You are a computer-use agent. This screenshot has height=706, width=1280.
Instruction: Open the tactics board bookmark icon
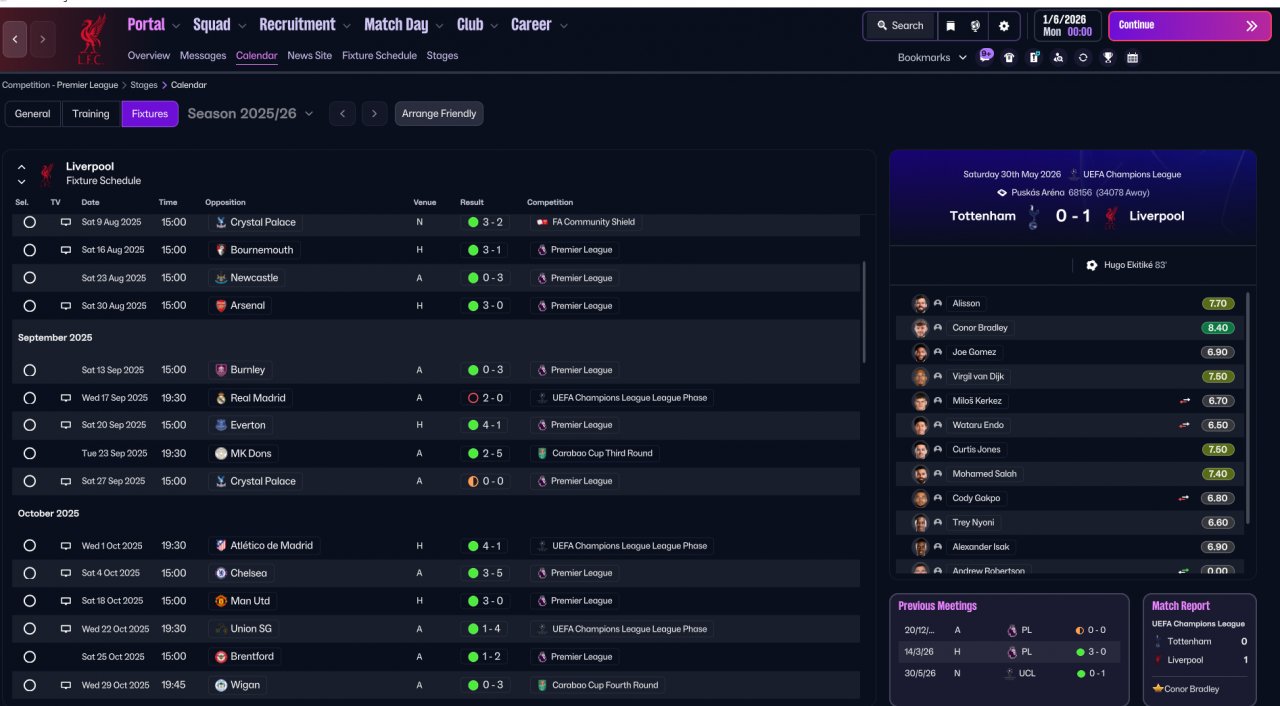pyautogui.click(x=1034, y=57)
